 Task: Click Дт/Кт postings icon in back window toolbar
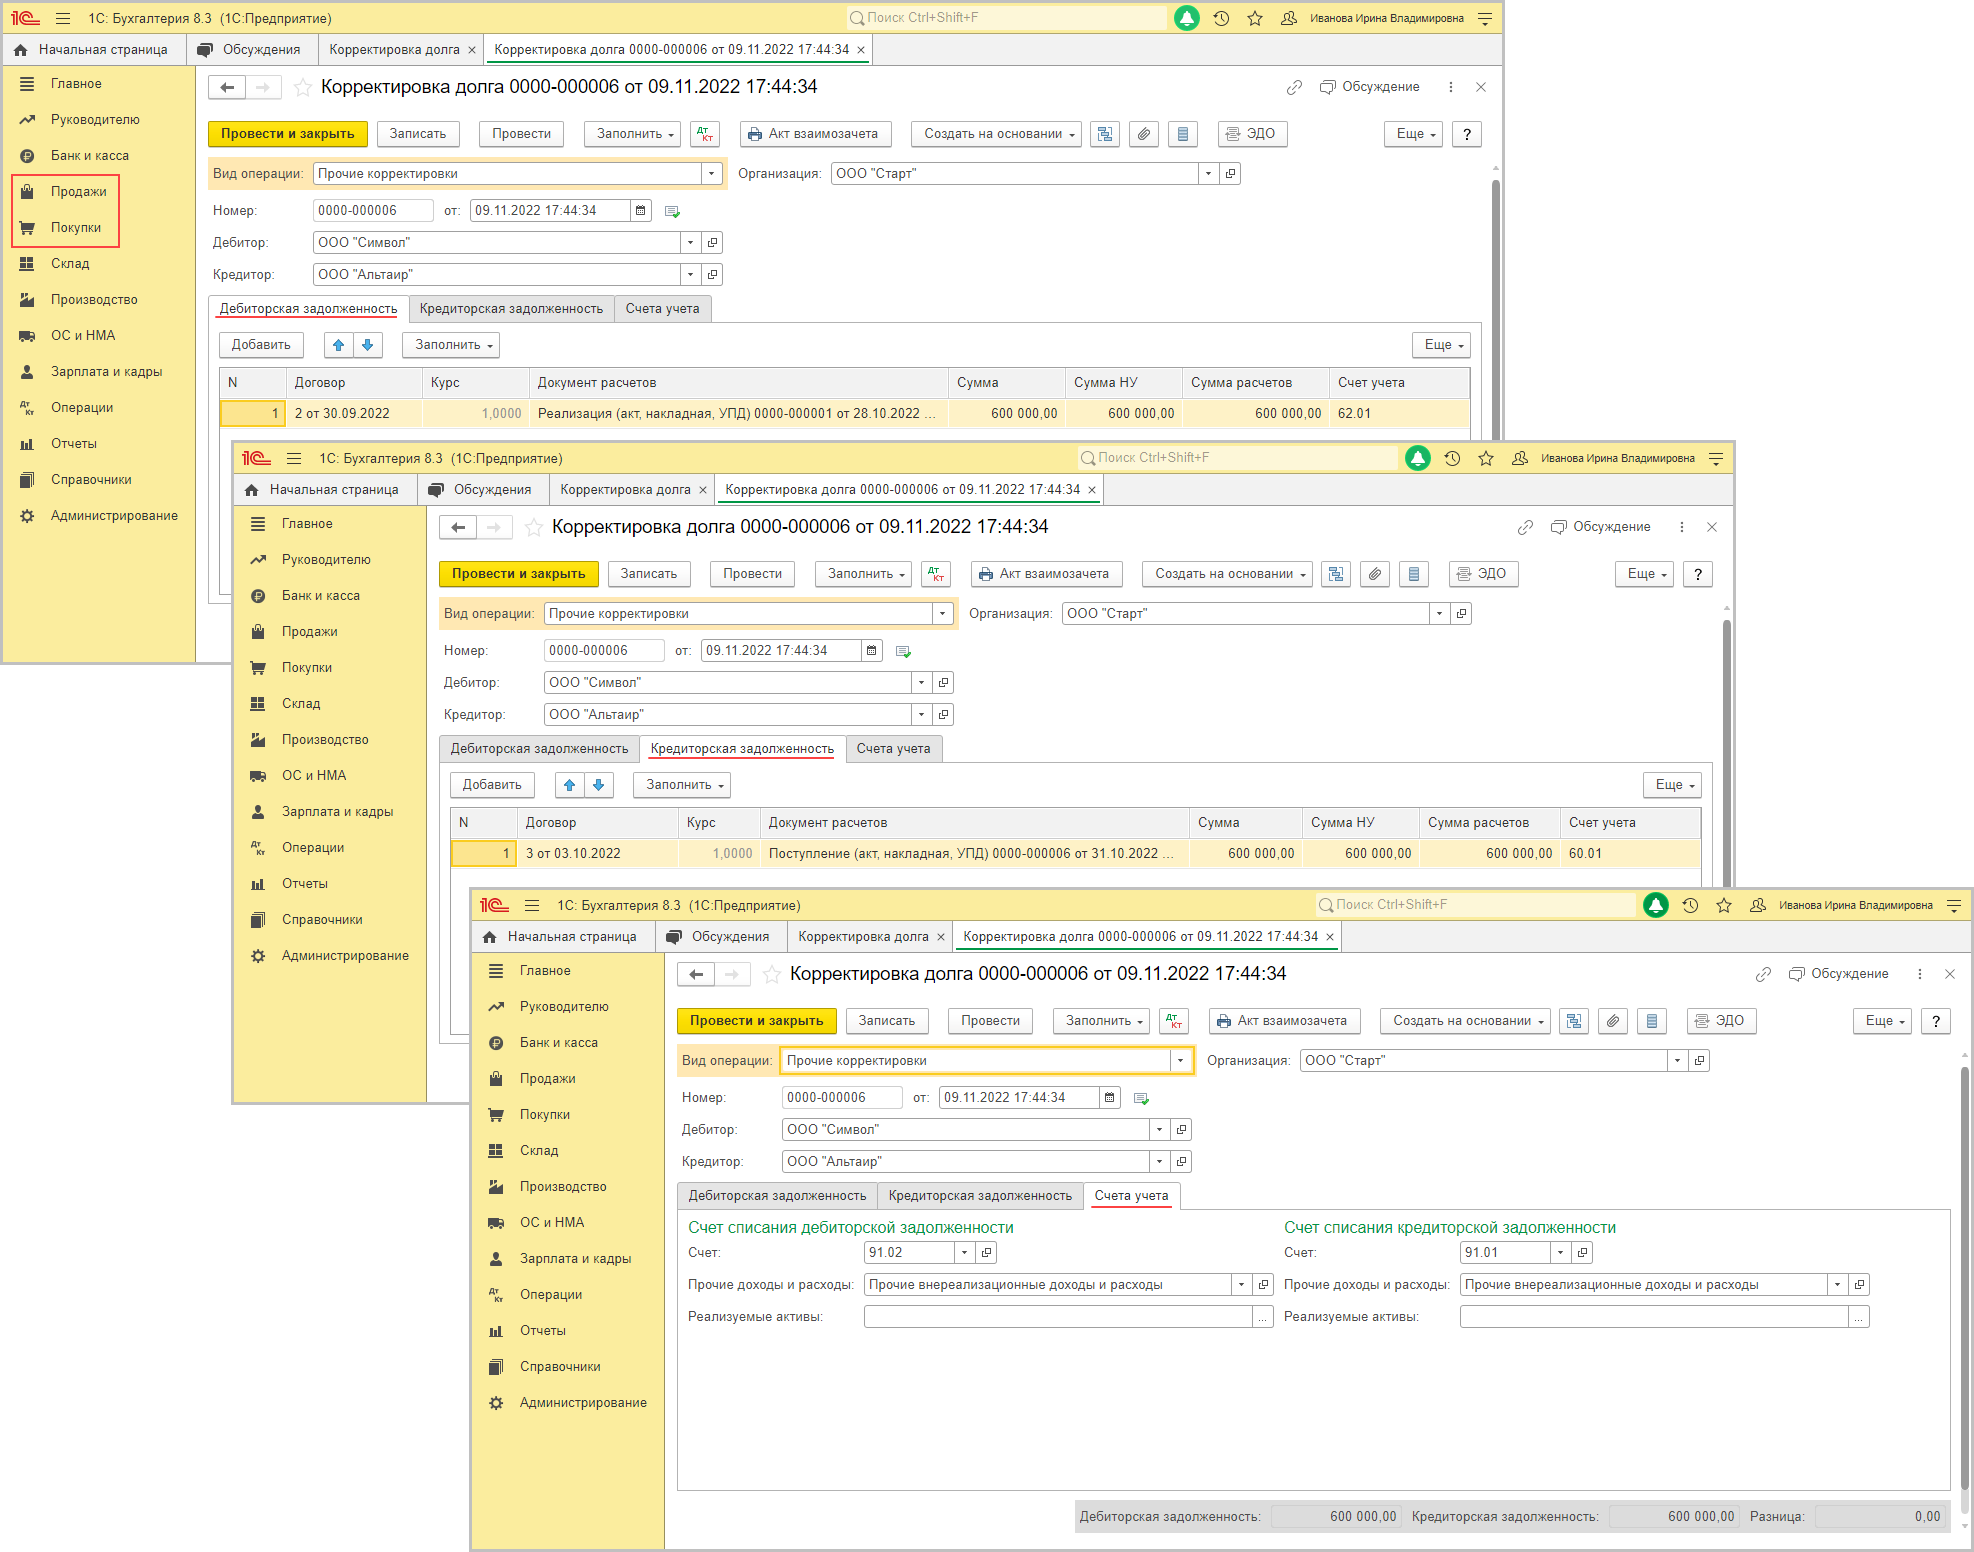[705, 134]
